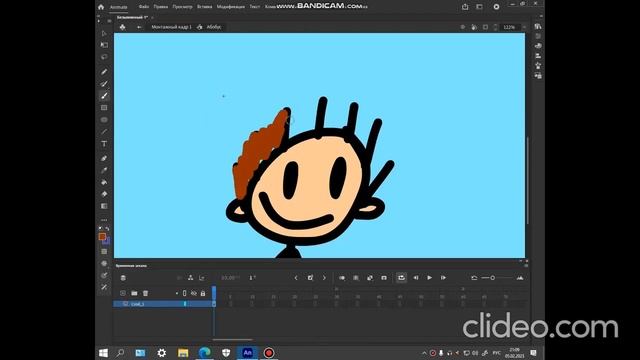Delete the selected layer with trash icon

click(x=145, y=293)
